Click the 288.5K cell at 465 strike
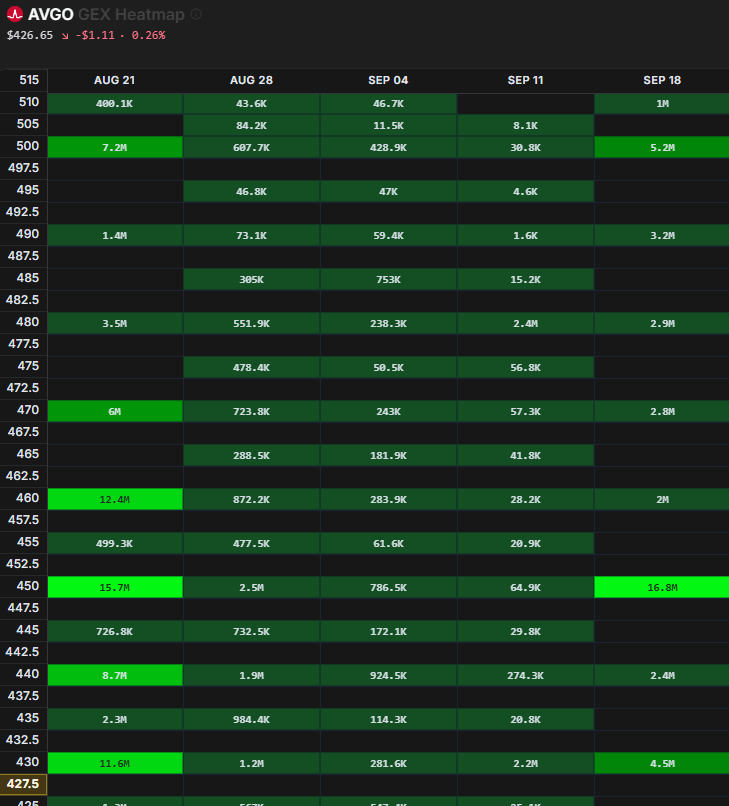This screenshot has width=729, height=806. (251, 455)
